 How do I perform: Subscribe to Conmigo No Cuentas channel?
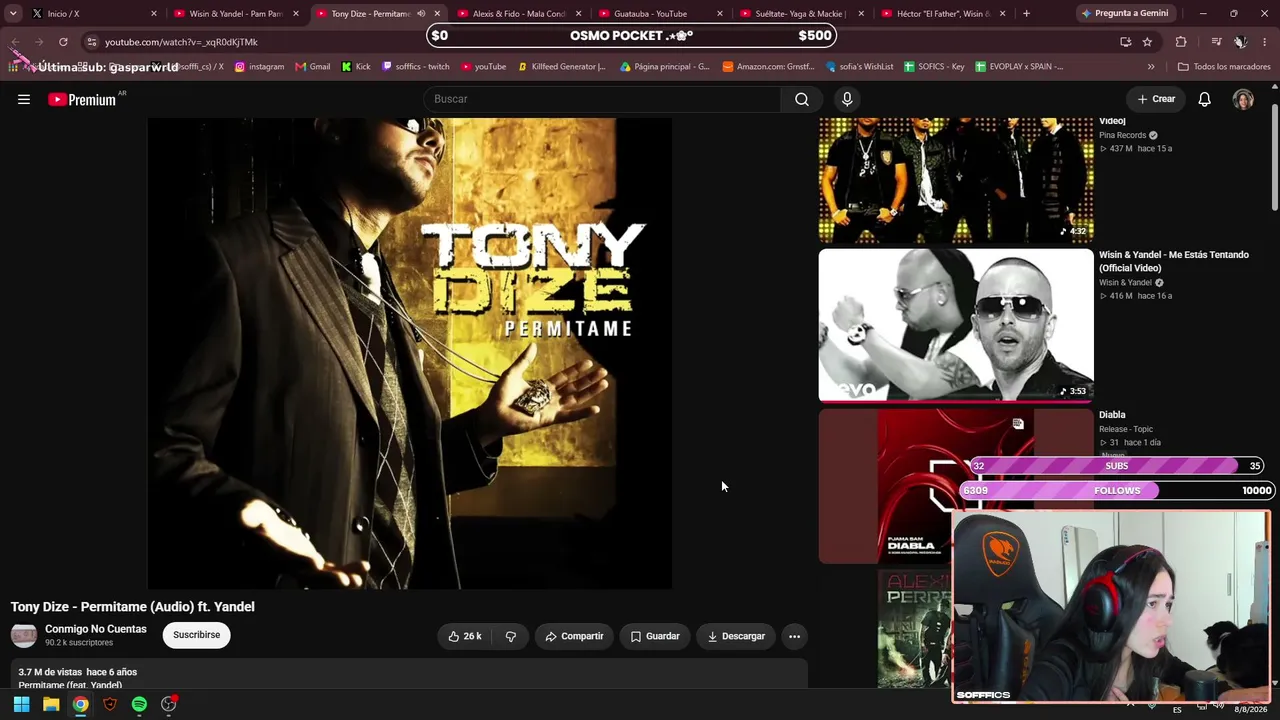pos(197,635)
